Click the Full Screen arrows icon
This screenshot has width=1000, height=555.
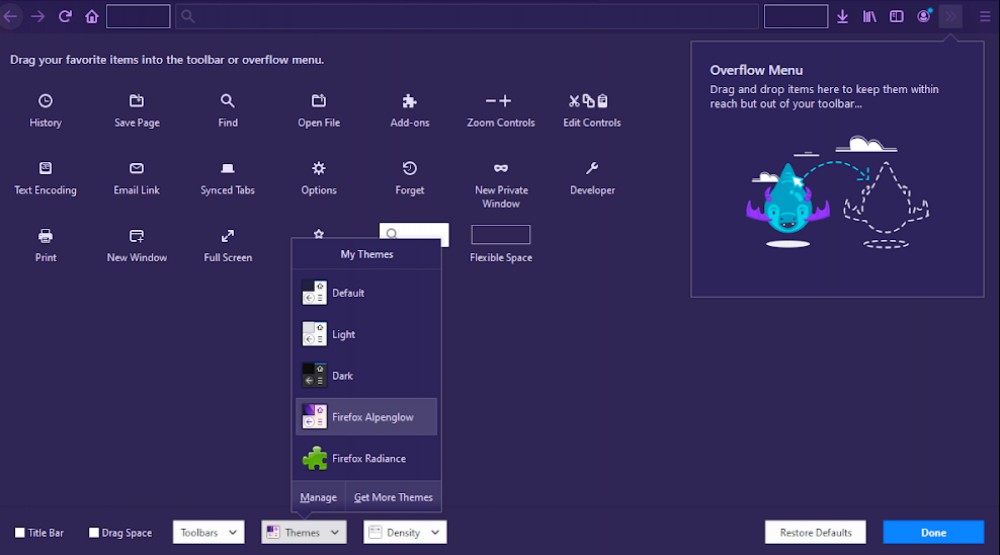[x=228, y=236]
